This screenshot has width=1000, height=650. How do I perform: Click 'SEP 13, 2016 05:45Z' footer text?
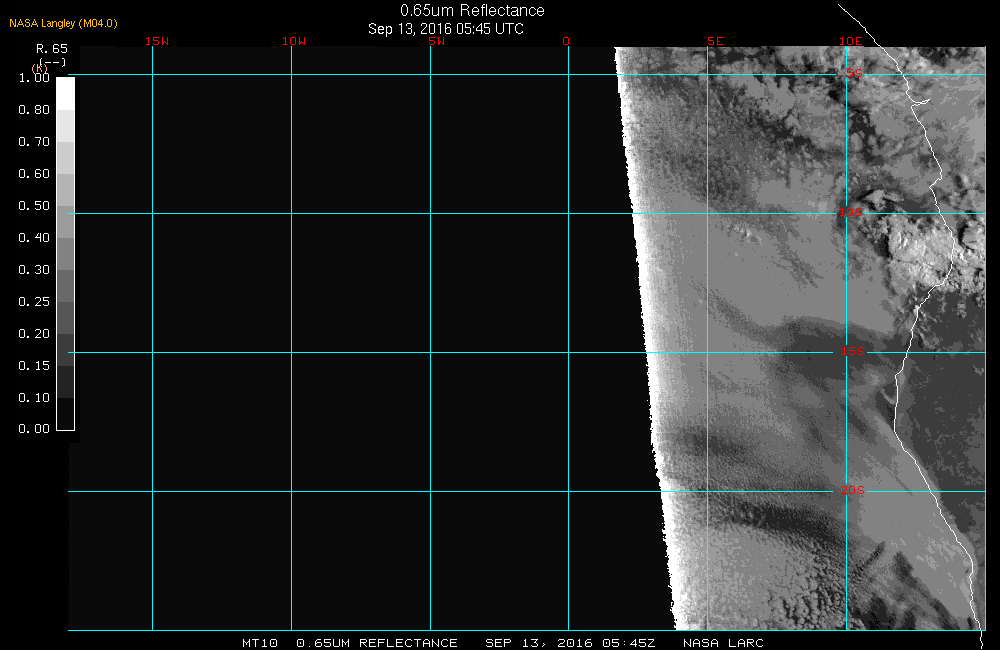point(570,643)
